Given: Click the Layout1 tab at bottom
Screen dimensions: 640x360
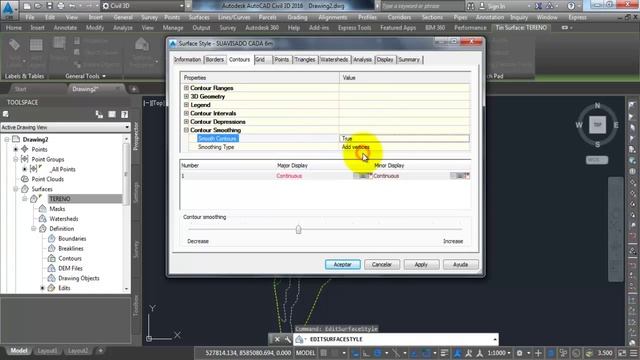Looking at the screenshot, I should click(47, 351).
